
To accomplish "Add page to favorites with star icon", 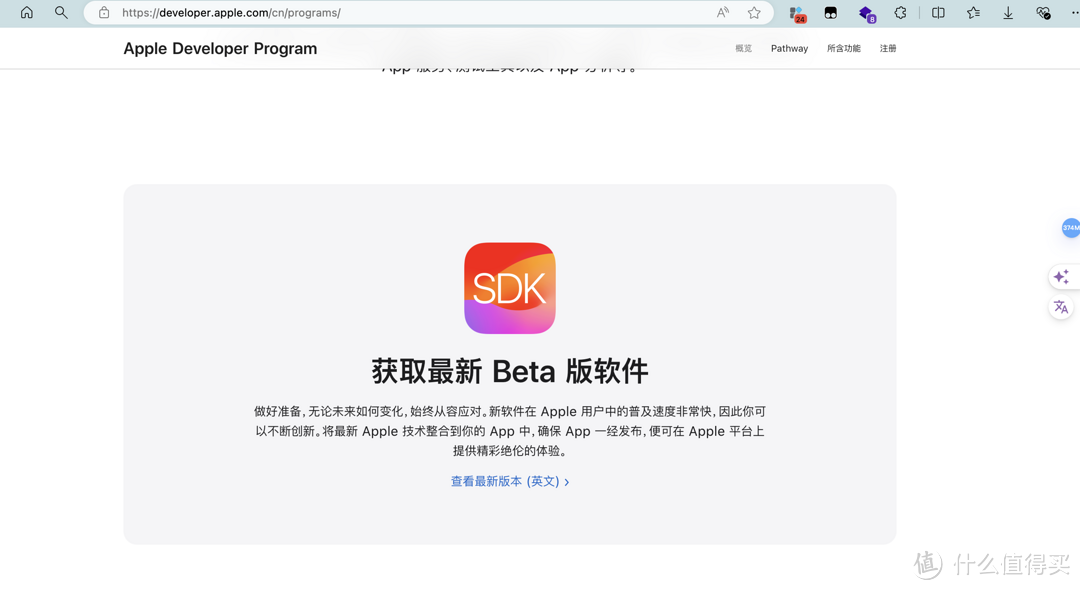I will [754, 12].
